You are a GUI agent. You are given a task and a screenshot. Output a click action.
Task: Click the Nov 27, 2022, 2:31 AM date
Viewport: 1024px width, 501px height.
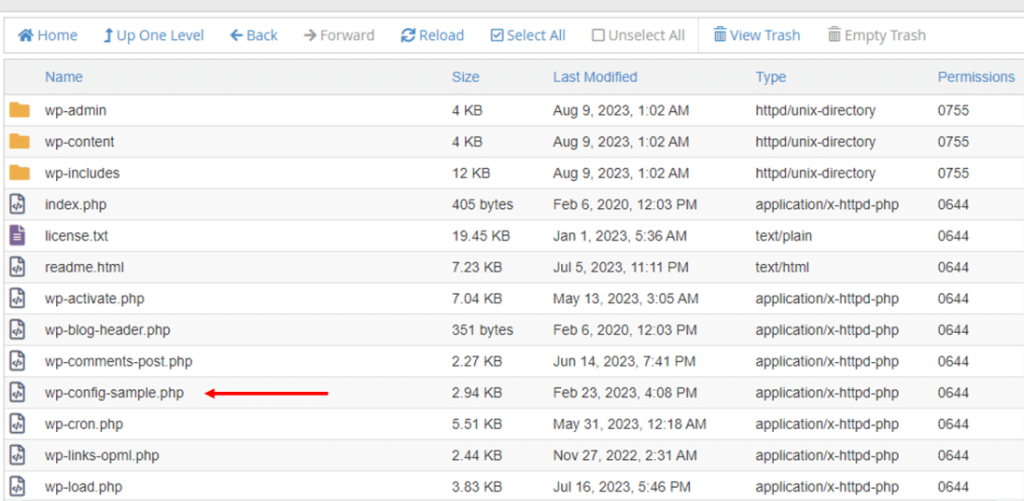point(625,455)
